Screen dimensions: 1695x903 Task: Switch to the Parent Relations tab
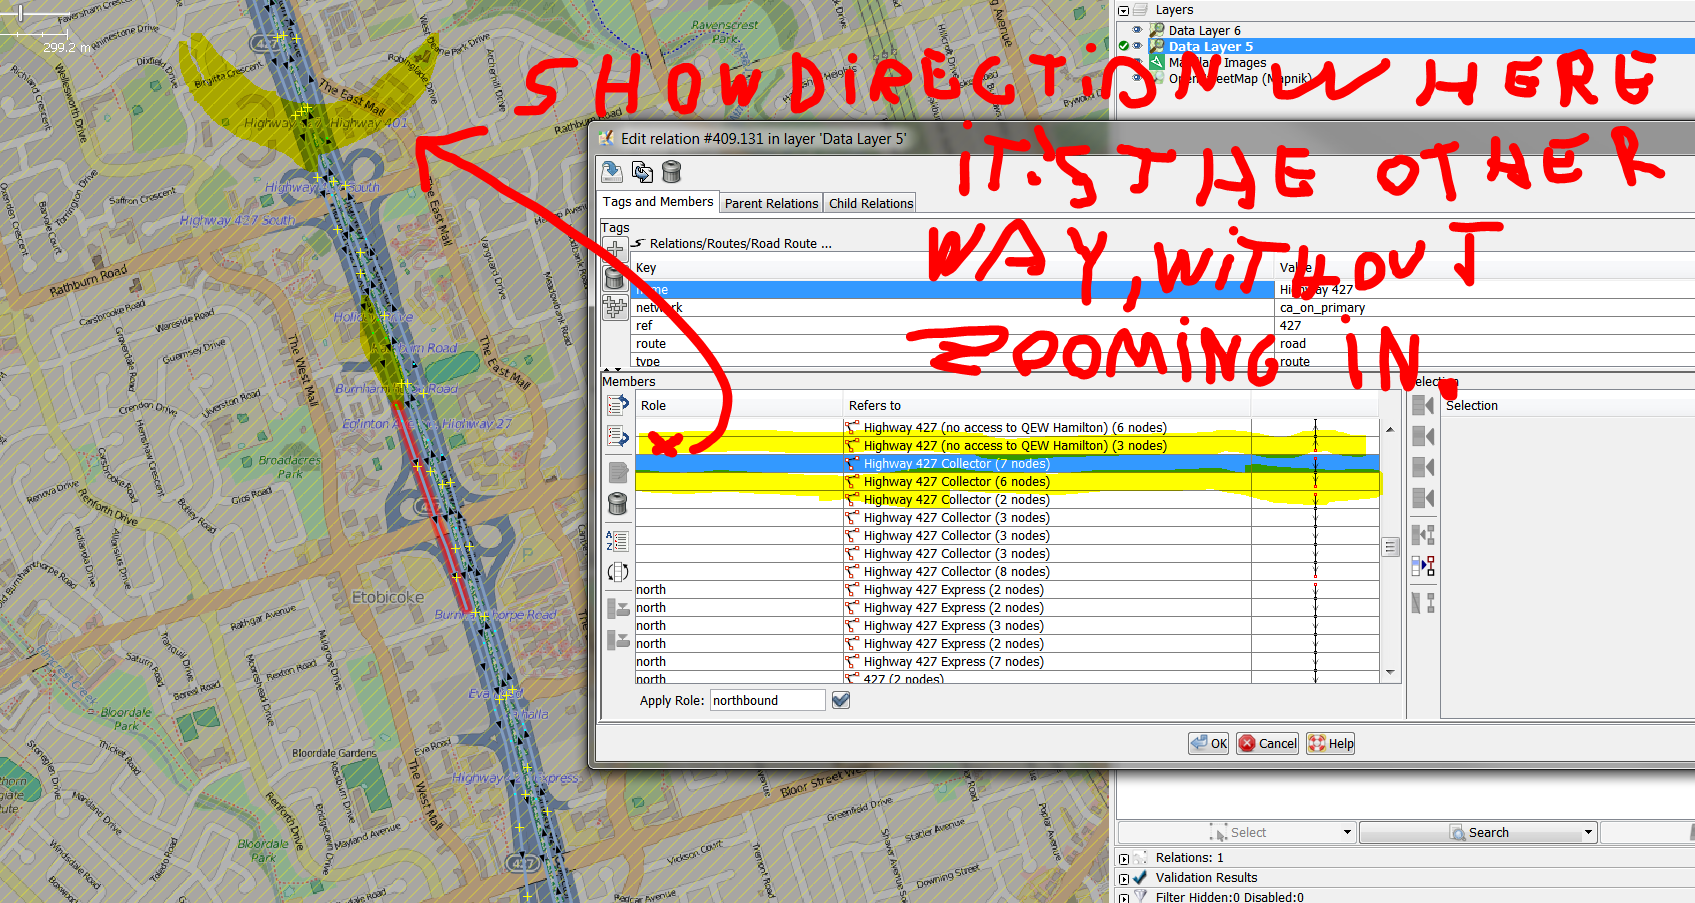point(771,203)
